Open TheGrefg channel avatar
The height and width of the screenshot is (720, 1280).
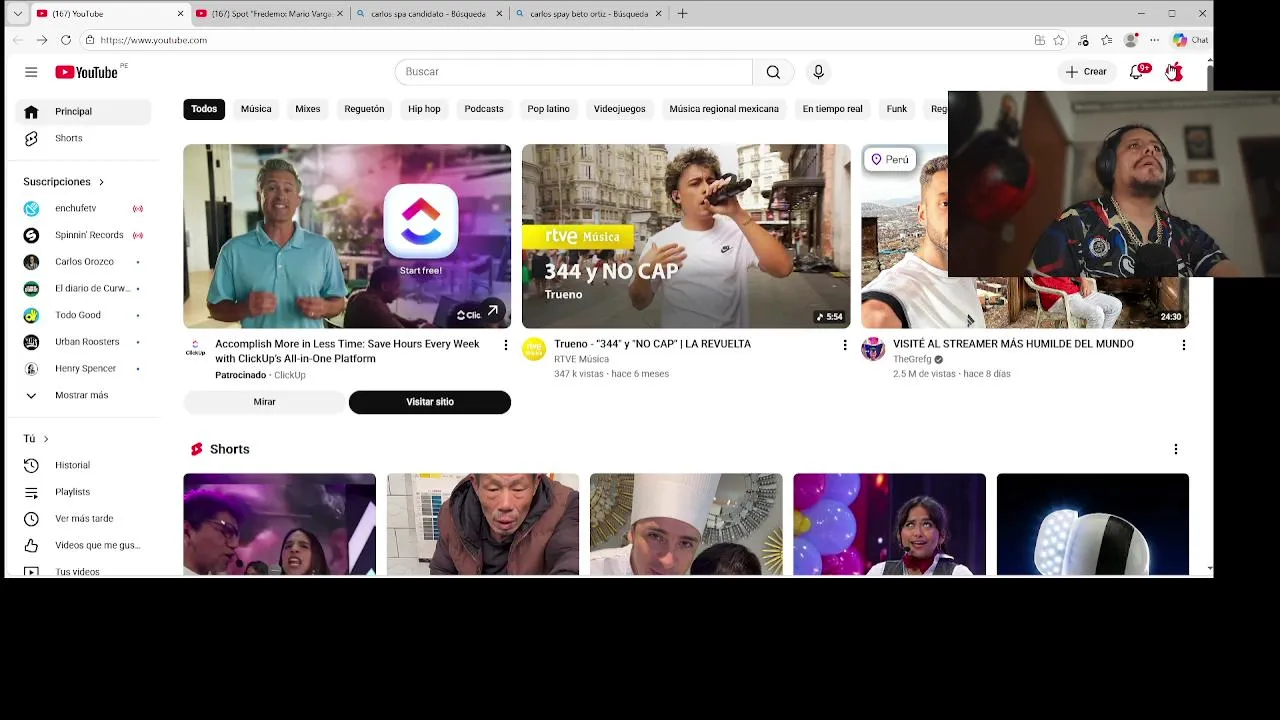click(873, 349)
